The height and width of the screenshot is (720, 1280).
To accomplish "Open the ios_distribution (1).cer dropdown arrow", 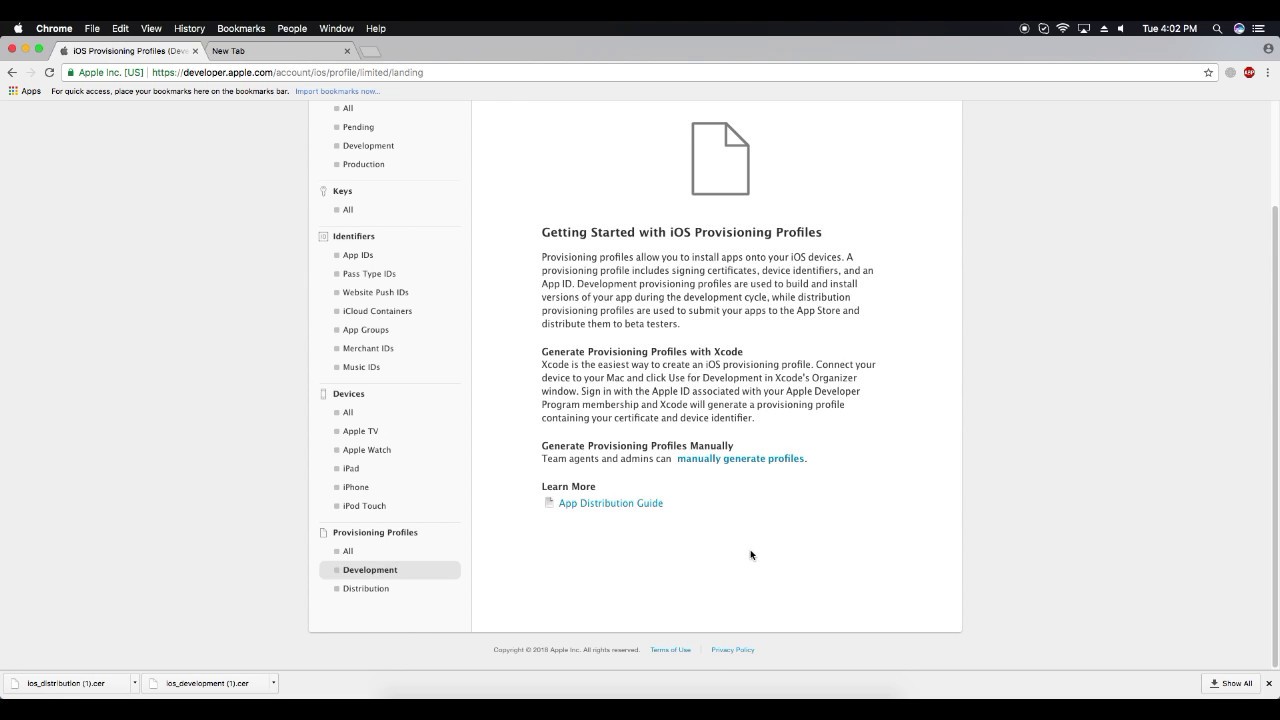I will [134, 683].
